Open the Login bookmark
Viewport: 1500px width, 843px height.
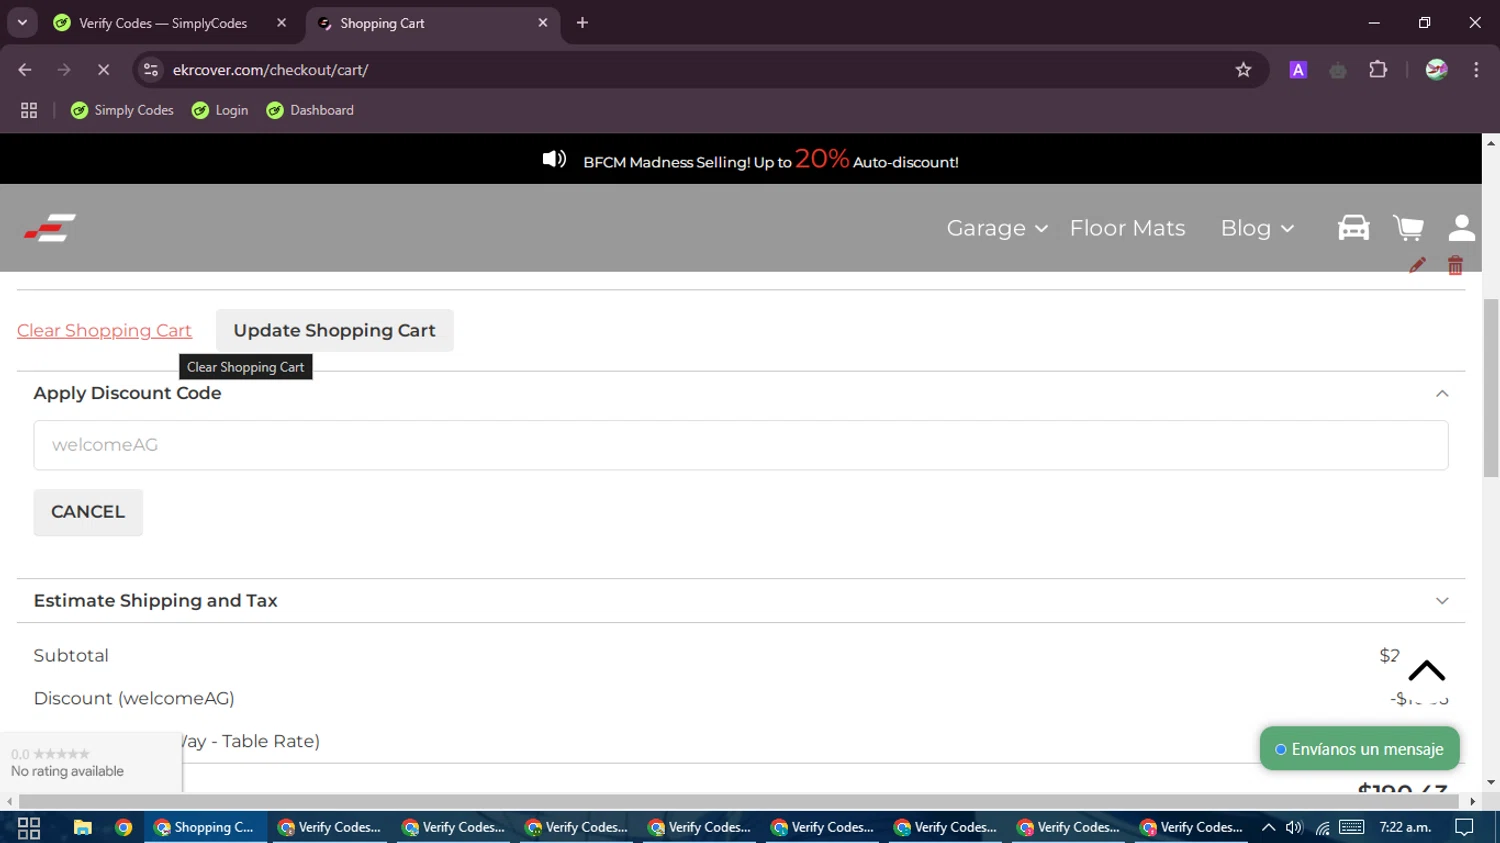pos(220,110)
